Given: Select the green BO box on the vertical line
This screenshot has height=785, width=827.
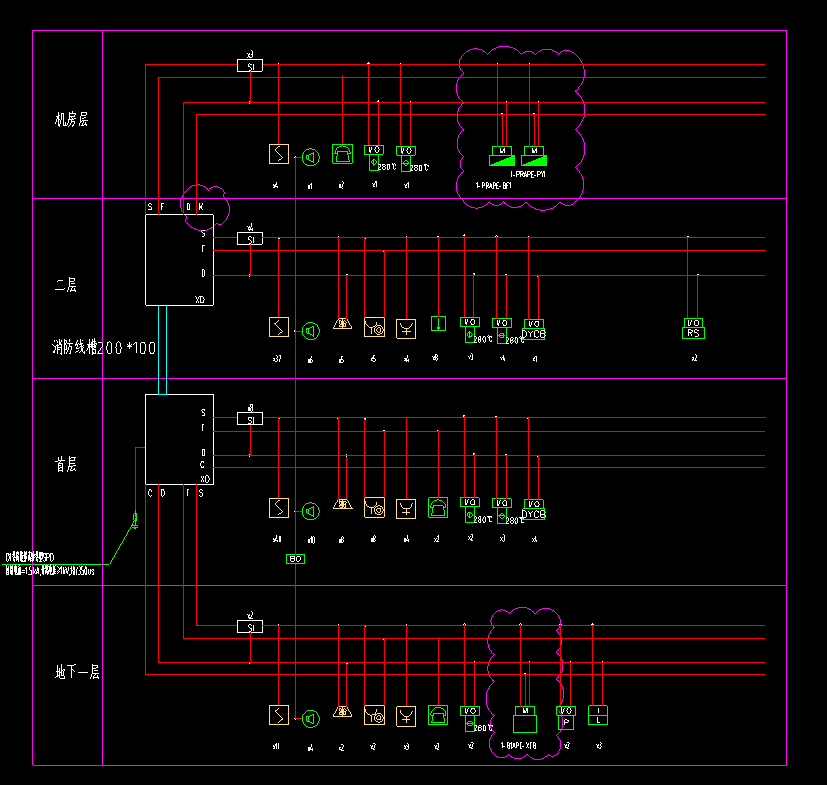Looking at the screenshot, I should tap(295, 559).
